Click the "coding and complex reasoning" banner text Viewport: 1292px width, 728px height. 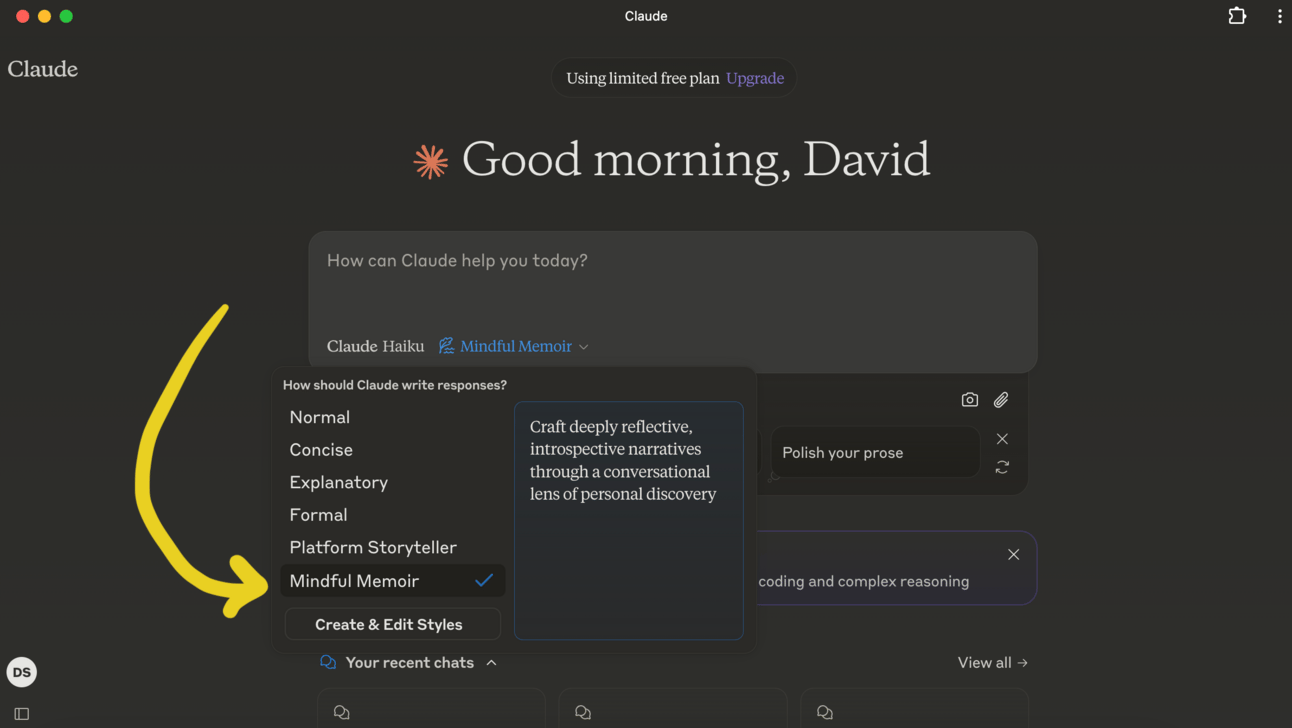point(864,581)
